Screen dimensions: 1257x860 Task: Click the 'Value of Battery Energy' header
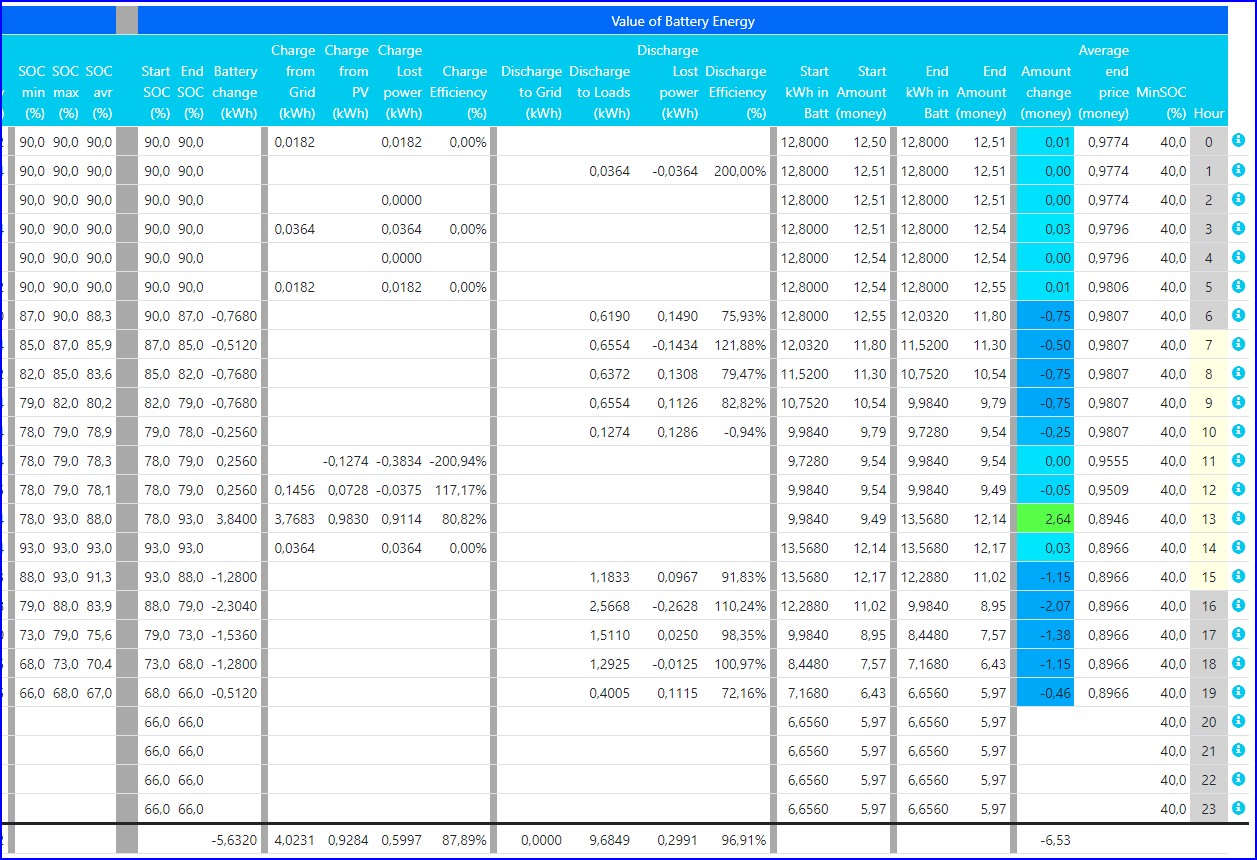click(682, 21)
